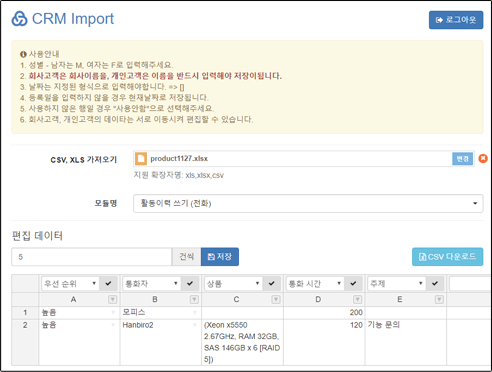Image resolution: width=492 pixels, height=372 pixels.
Task: Click the records-per-batch input showing 5
Action: [92, 257]
